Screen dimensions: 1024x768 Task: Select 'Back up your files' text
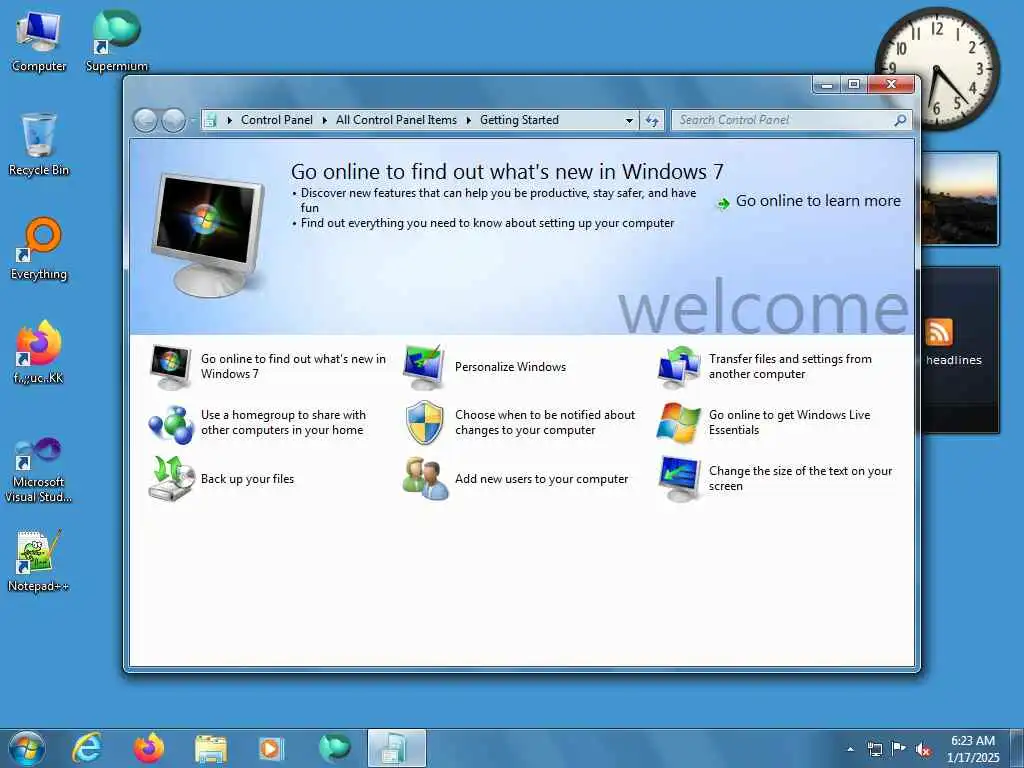click(x=248, y=479)
